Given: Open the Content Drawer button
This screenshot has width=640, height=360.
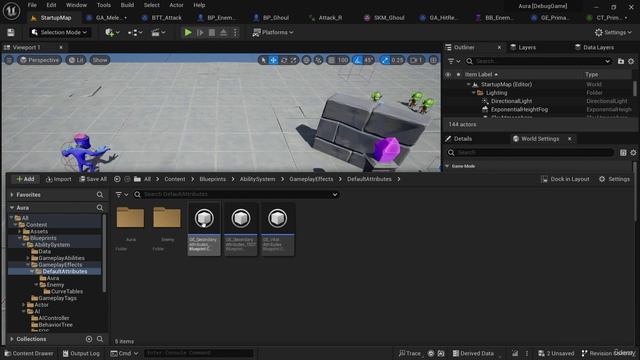Looking at the screenshot, I should (x=29, y=353).
